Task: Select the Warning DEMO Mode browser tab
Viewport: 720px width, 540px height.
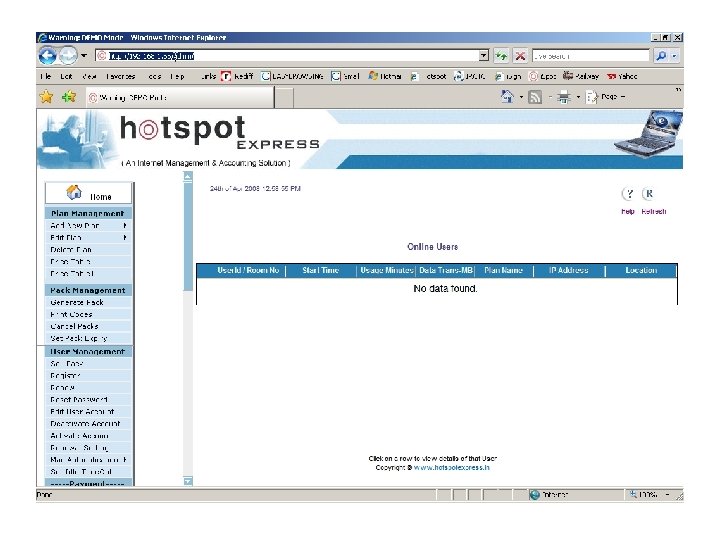Action: (180, 97)
